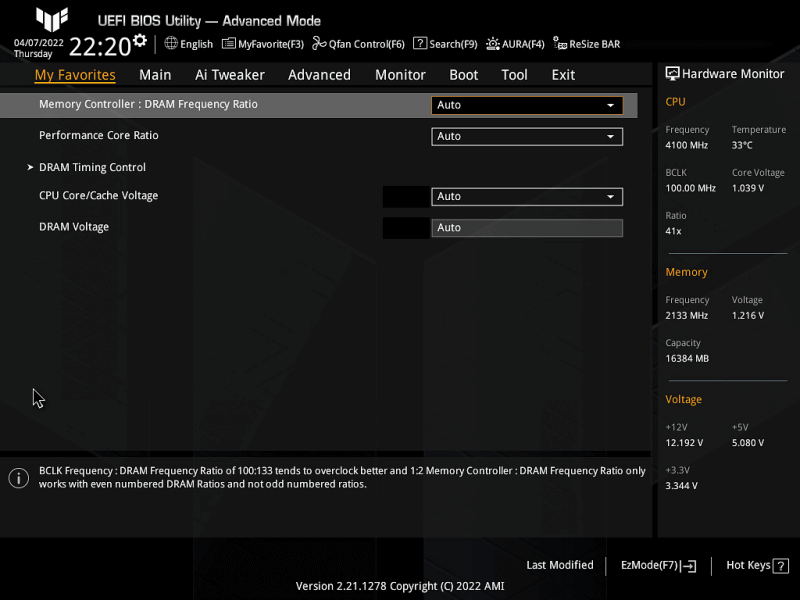Click the English language button

(x=196, y=44)
